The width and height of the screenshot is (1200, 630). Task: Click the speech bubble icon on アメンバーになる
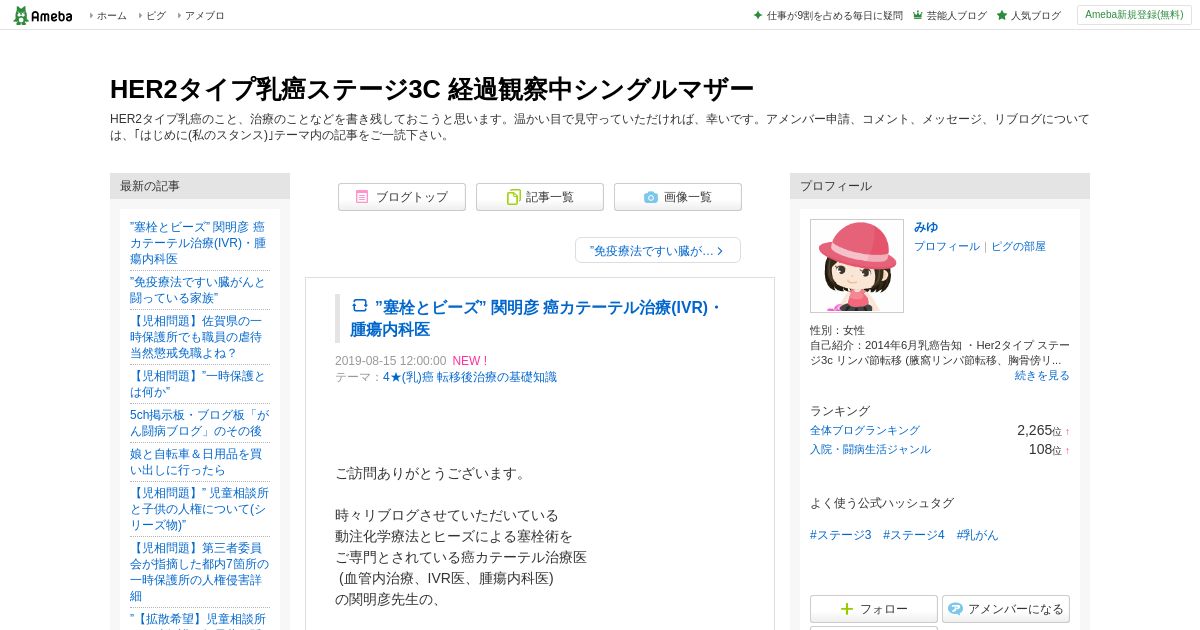(955, 609)
